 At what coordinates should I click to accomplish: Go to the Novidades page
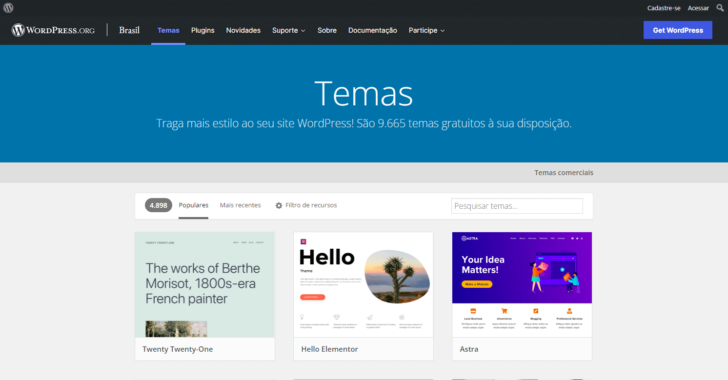243,30
